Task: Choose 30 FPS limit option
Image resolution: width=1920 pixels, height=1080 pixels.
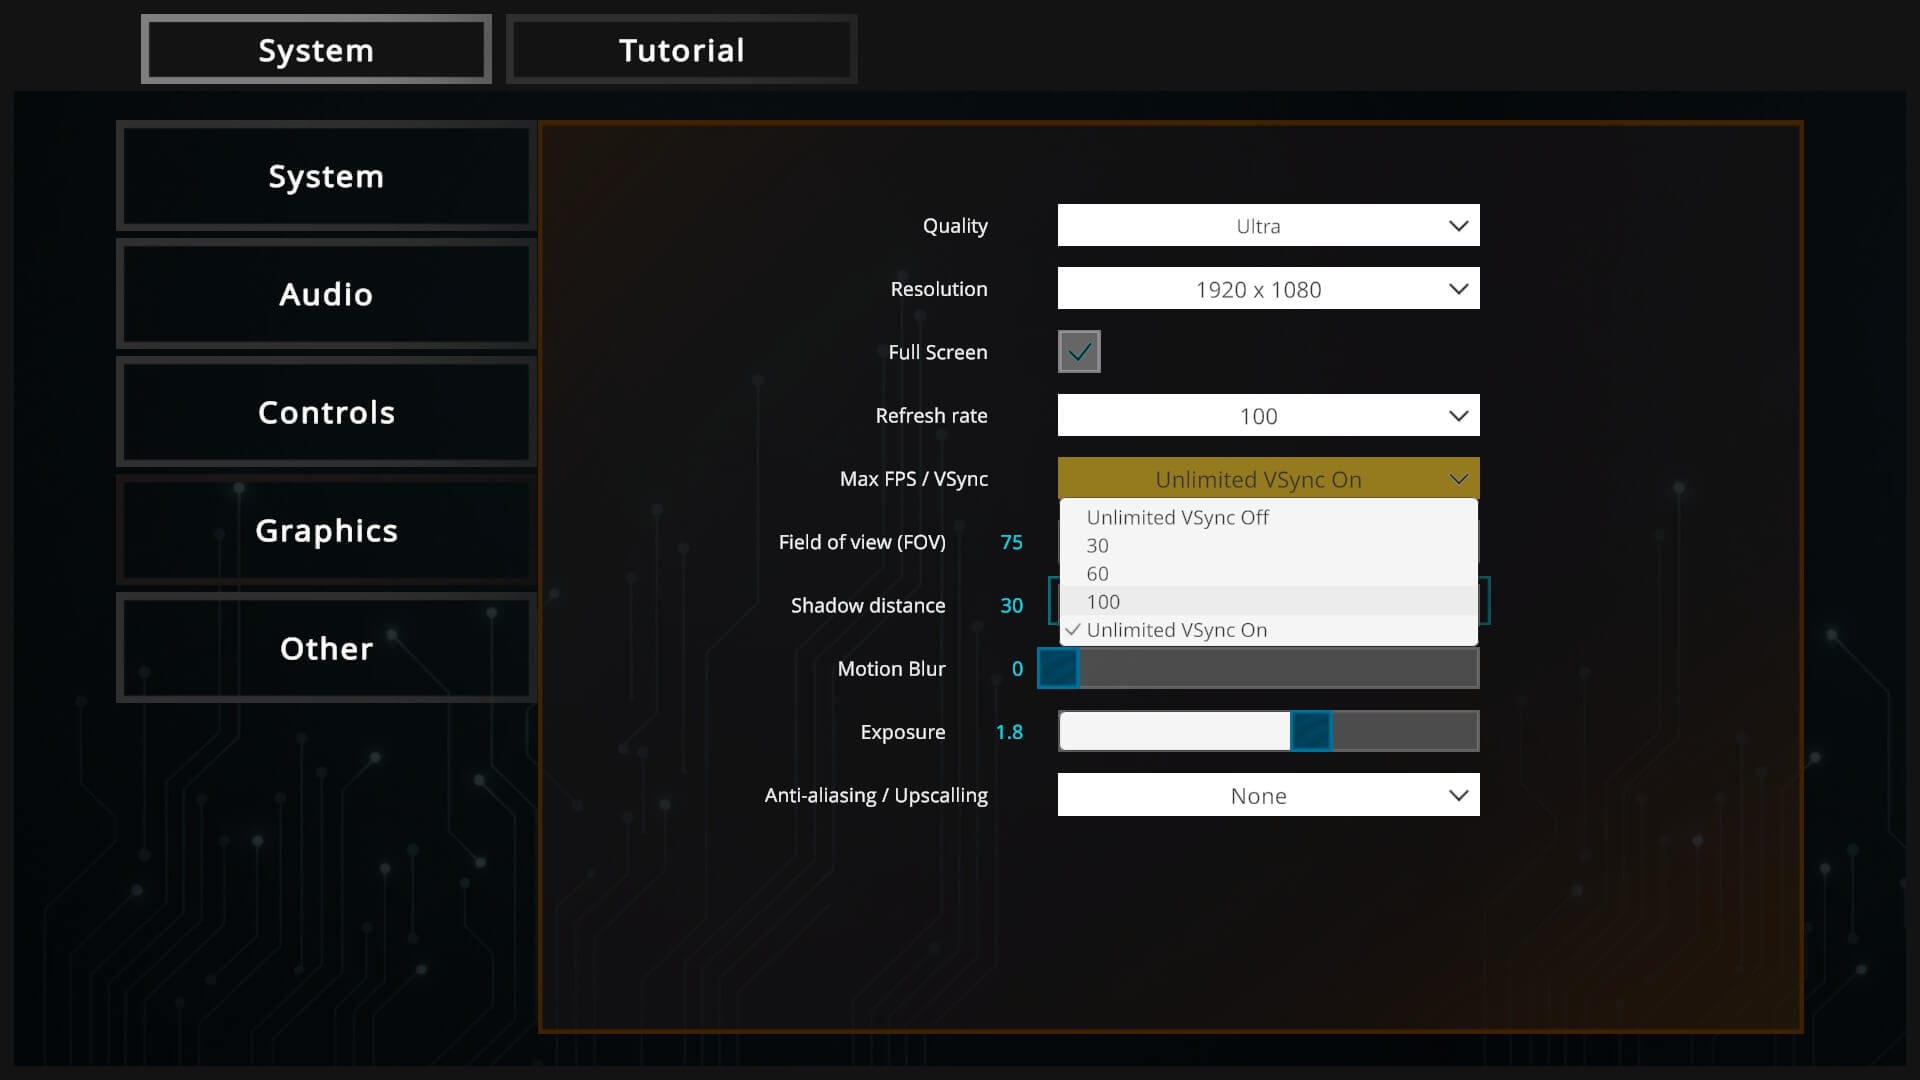Action: pos(1098,546)
